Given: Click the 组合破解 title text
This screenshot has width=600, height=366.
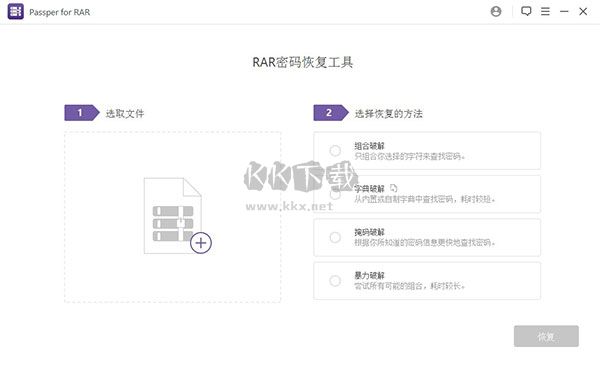Looking at the screenshot, I should click(x=369, y=146).
